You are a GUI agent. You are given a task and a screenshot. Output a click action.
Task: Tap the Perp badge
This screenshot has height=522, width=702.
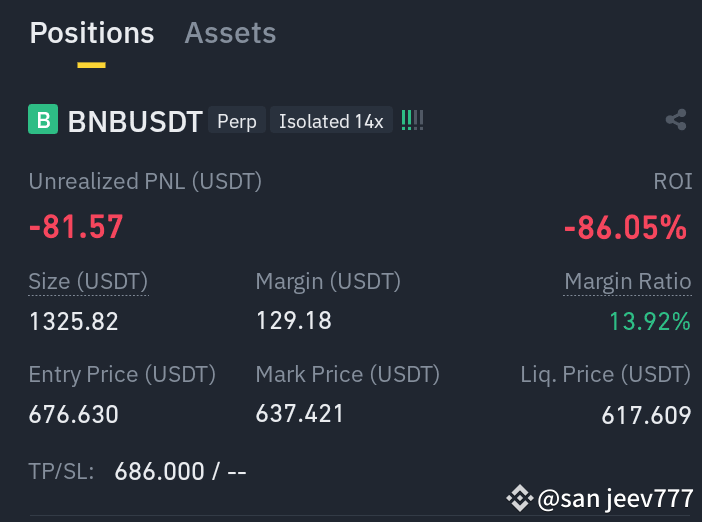pos(237,120)
